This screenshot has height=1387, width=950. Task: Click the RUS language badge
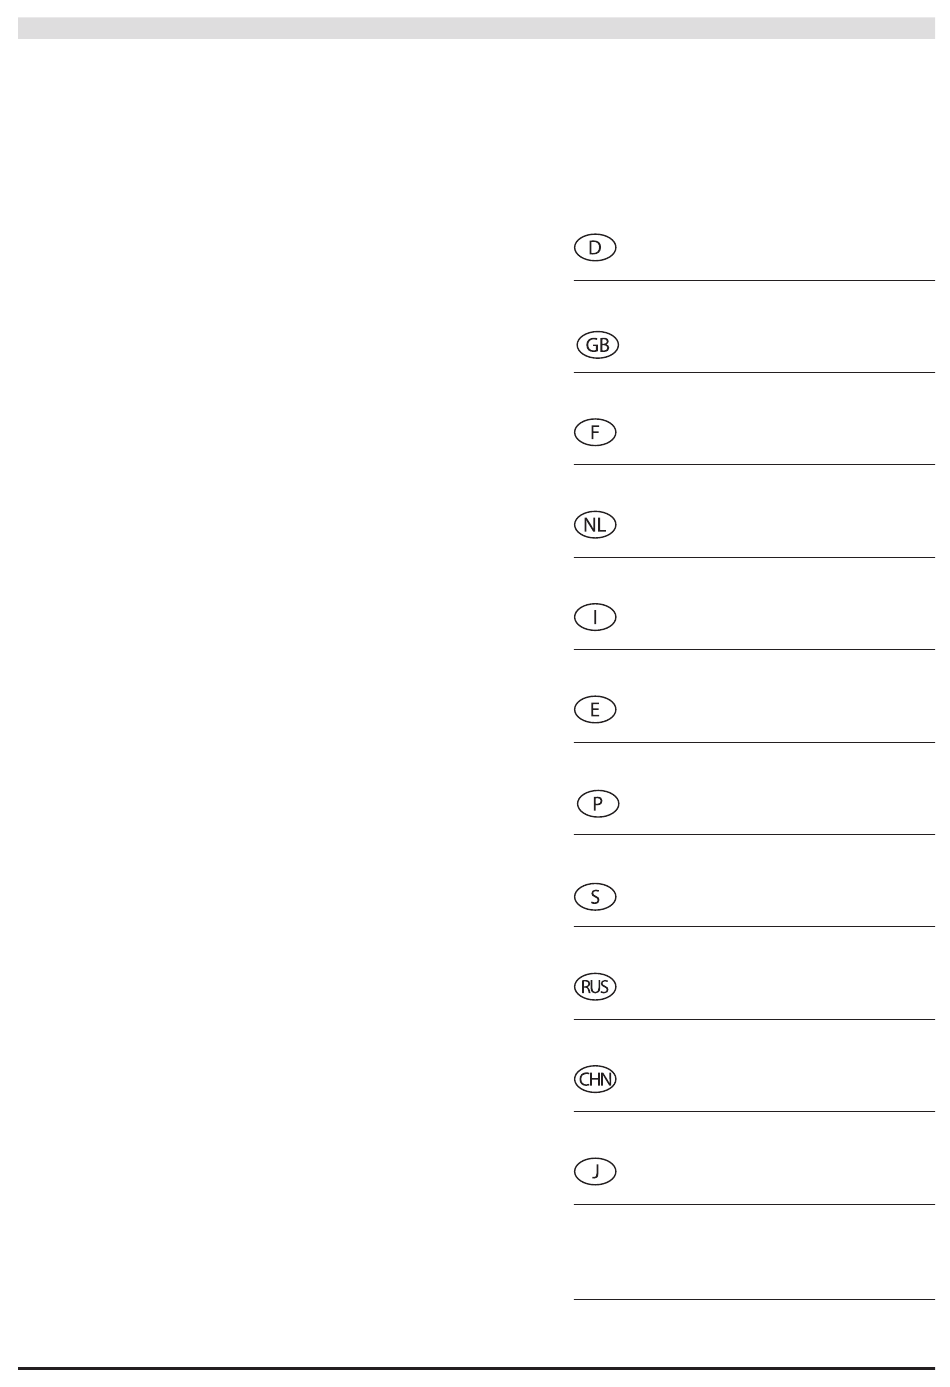tap(595, 987)
